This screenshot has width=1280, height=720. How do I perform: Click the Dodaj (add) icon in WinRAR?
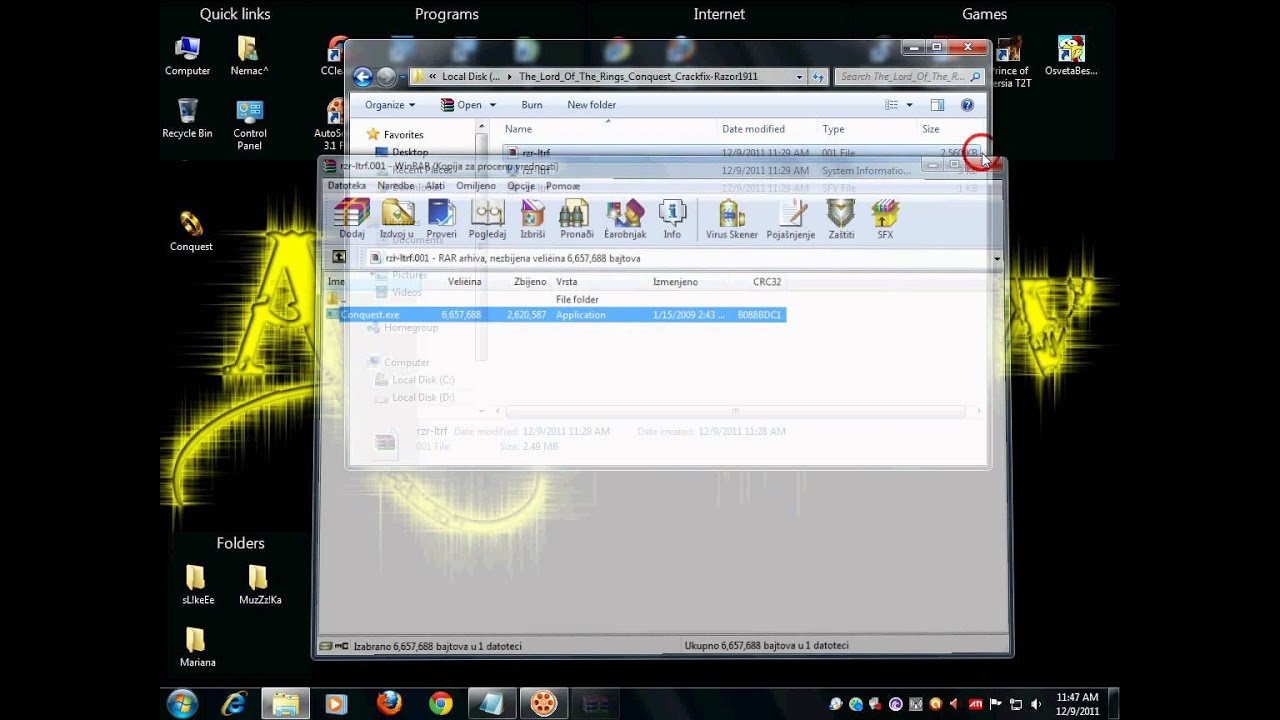352,219
